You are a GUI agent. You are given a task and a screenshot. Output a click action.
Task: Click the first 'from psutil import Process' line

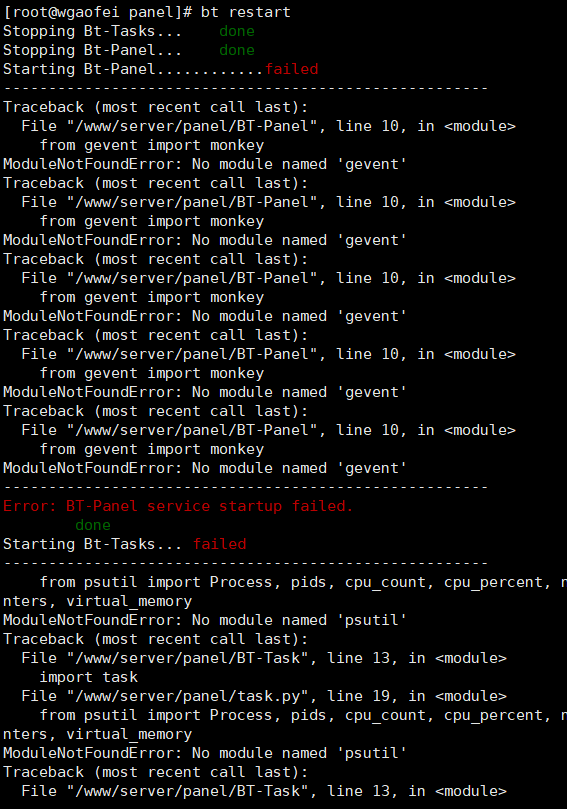[303, 582]
